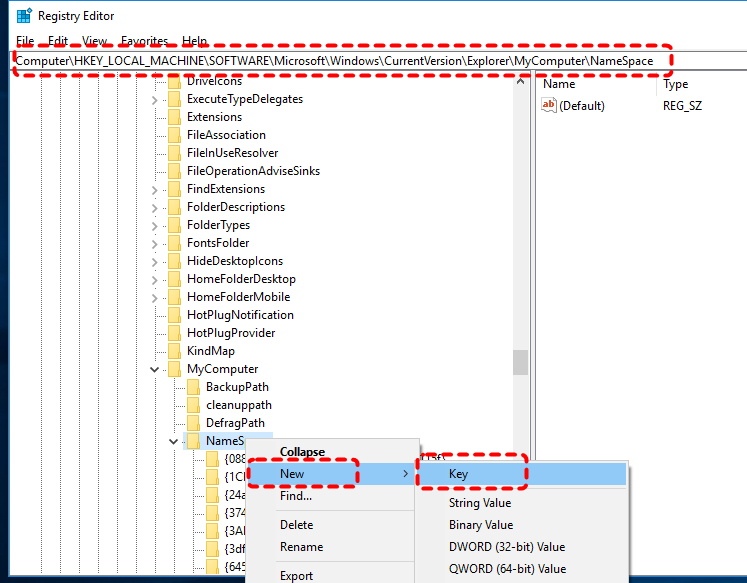747x583 pixels.
Task: Click the tree pane vertical scrollbar thumb
Action: click(x=521, y=361)
